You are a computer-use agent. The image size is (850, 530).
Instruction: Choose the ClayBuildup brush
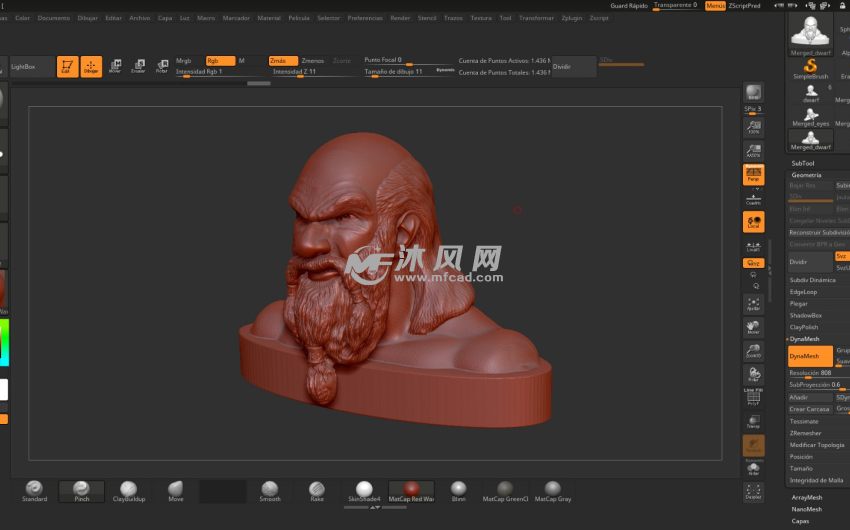128,490
